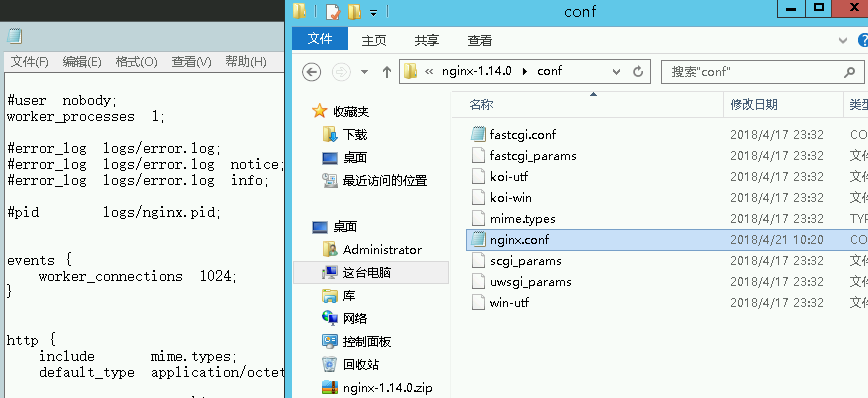Image resolution: width=868 pixels, height=398 pixels.
Task: Click the Explorer folder icon in title bar
Action: click(x=299, y=11)
